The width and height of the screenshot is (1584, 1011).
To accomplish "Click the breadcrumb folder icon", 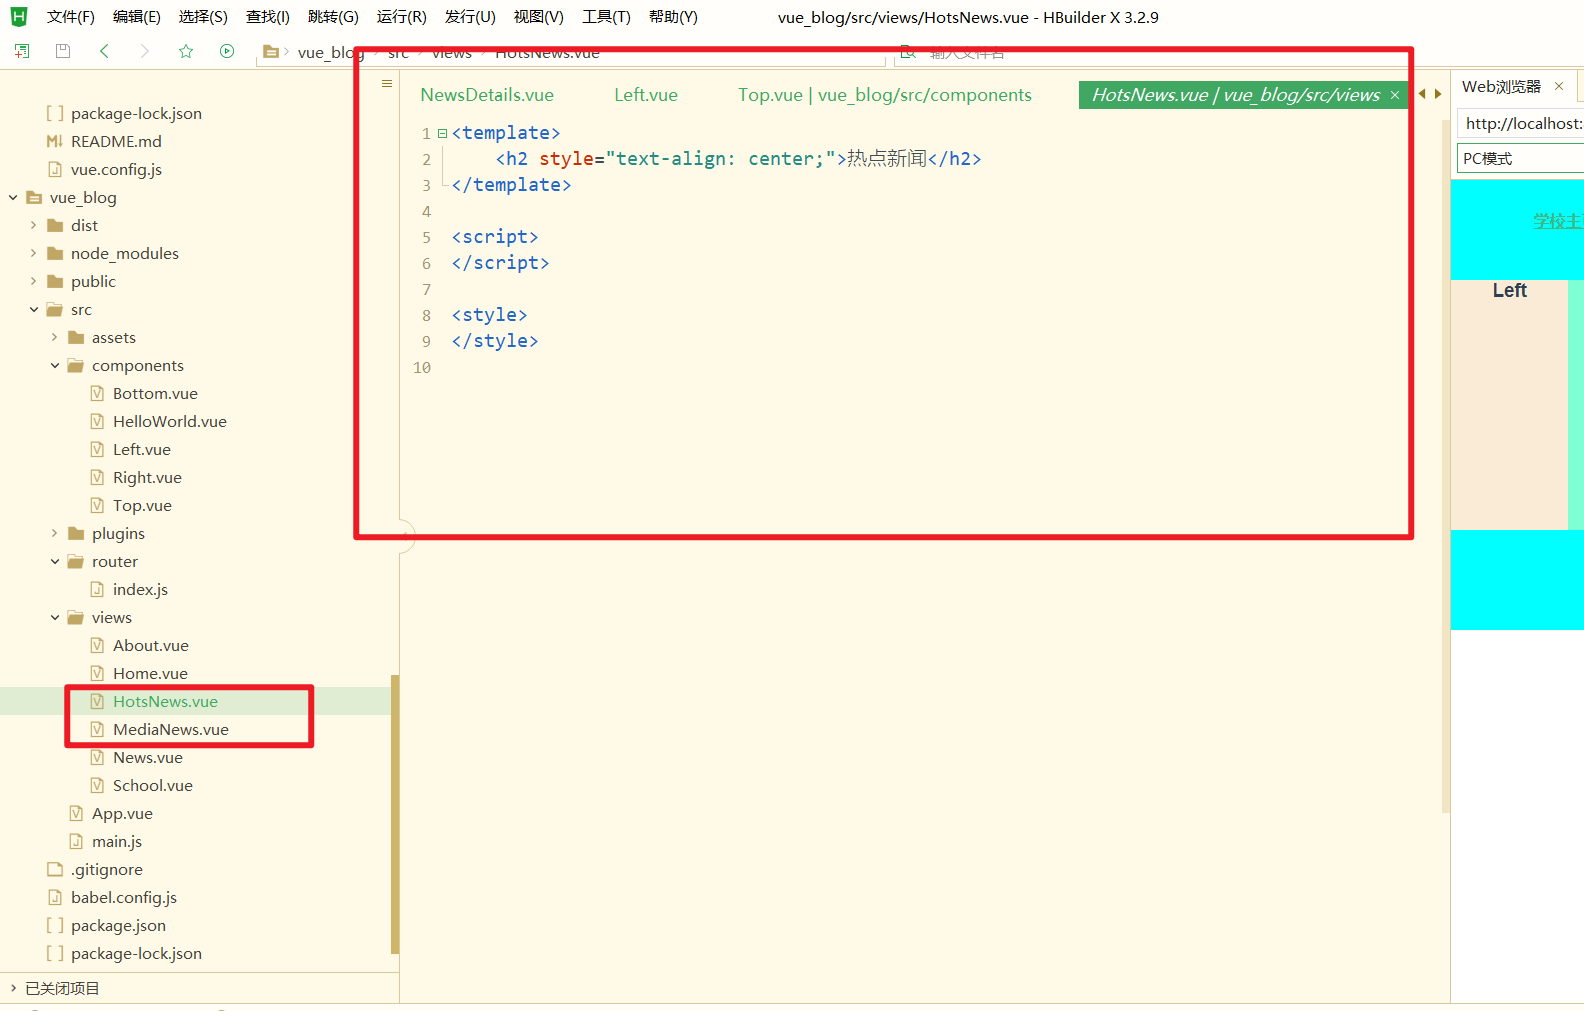I will (x=270, y=52).
